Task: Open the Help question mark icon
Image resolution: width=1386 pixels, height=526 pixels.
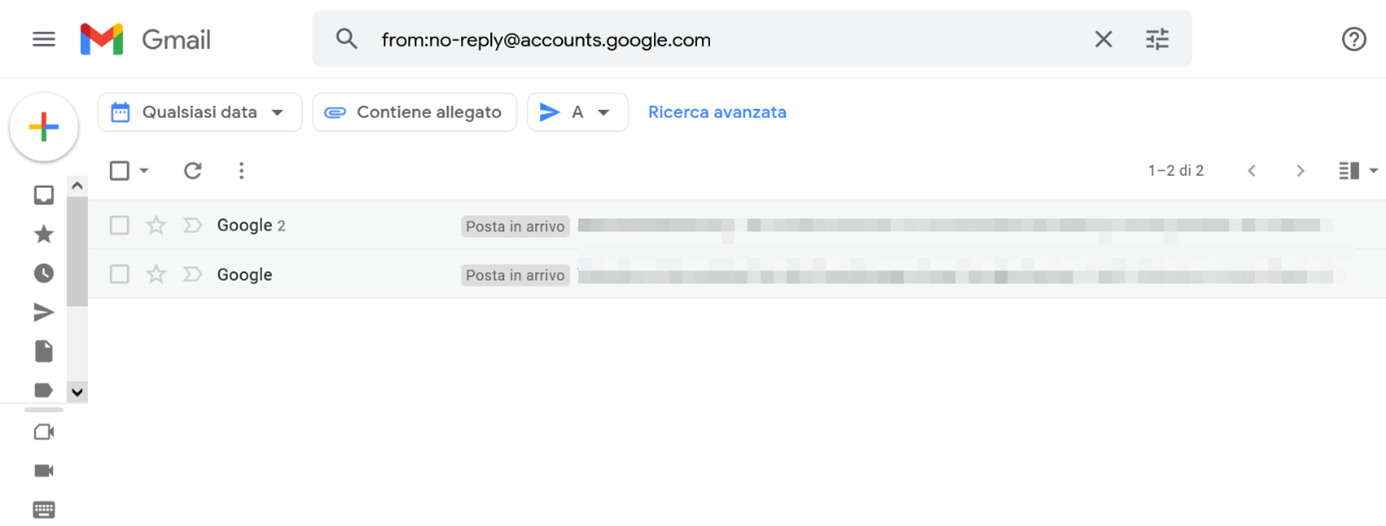Action: (x=1353, y=39)
